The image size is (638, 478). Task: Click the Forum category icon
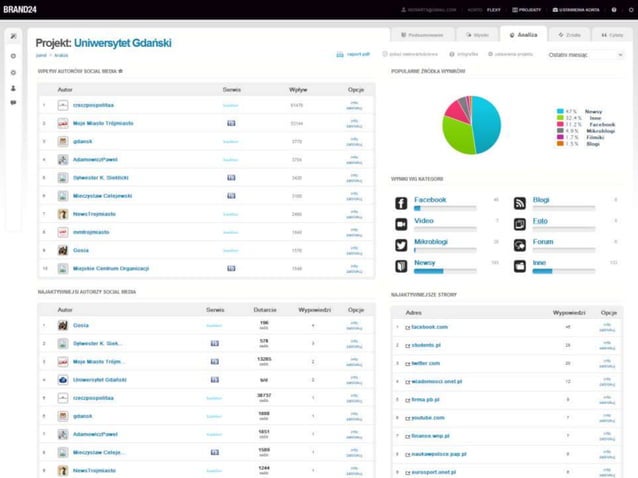pyautogui.click(x=520, y=245)
